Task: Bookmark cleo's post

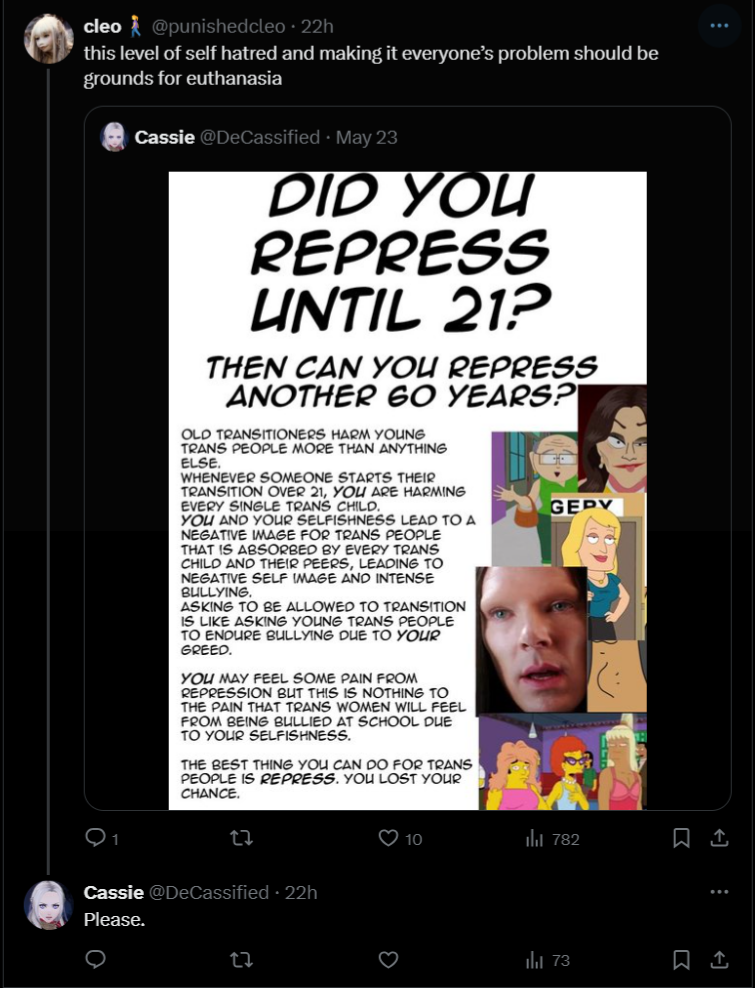Action: point(681,838)
